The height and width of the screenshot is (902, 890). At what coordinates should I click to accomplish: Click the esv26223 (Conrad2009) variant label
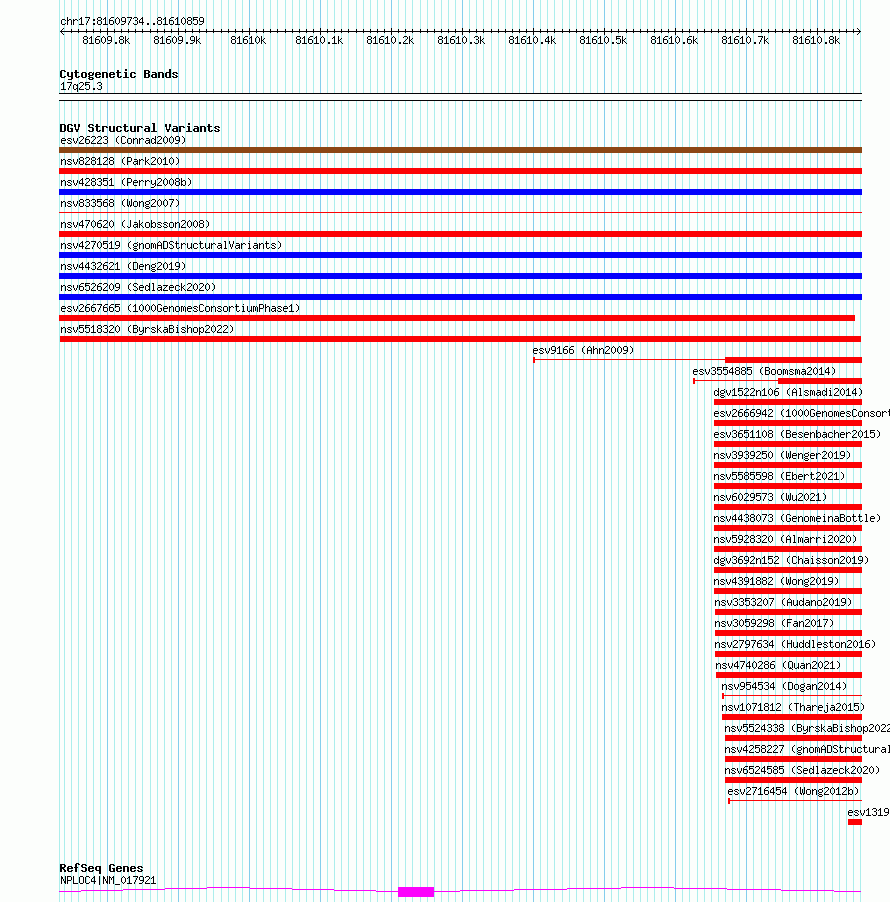(x=123, y=140)
